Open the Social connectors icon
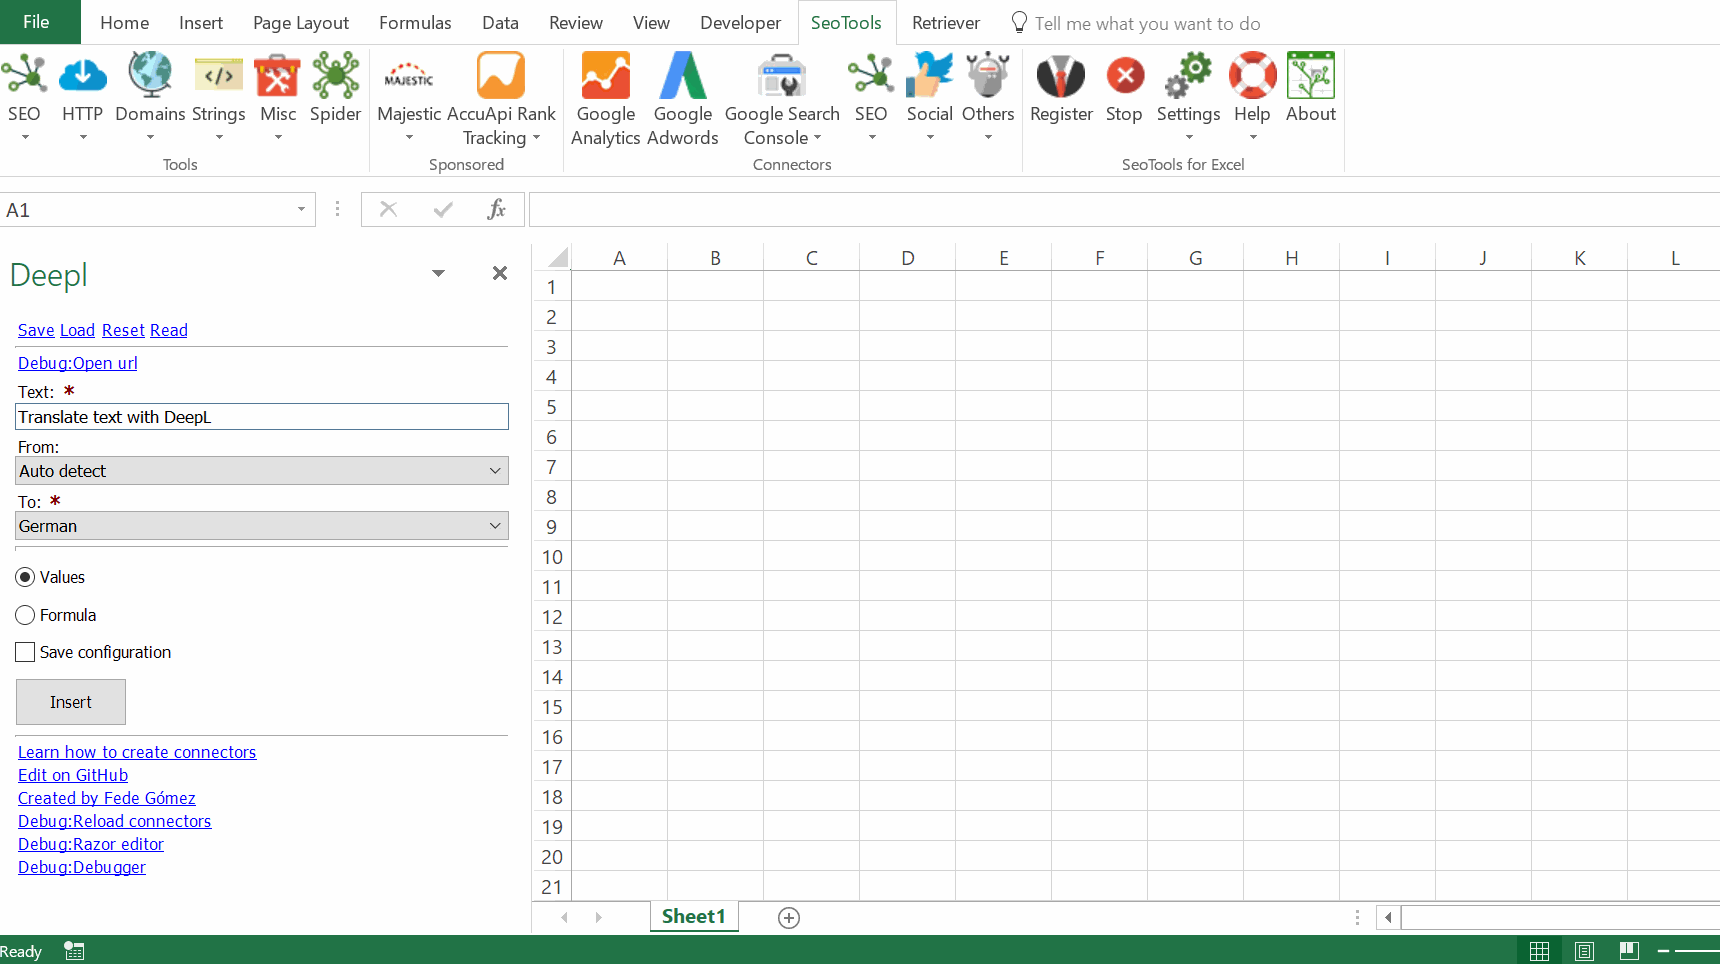Image resolution: width=1720 pixels, height=964 pixels. [930, 76]
